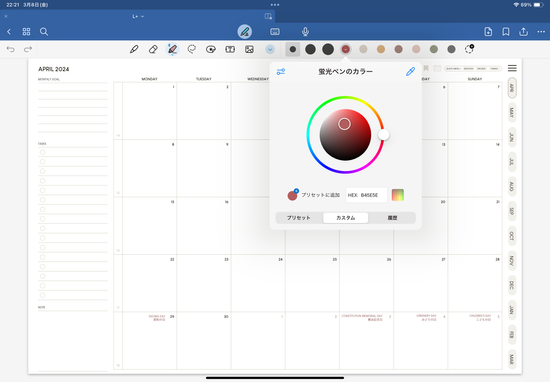This screenshot has height=382, width=550.
Task: Switch to the カスタム tab
Action: coord(346,218)
